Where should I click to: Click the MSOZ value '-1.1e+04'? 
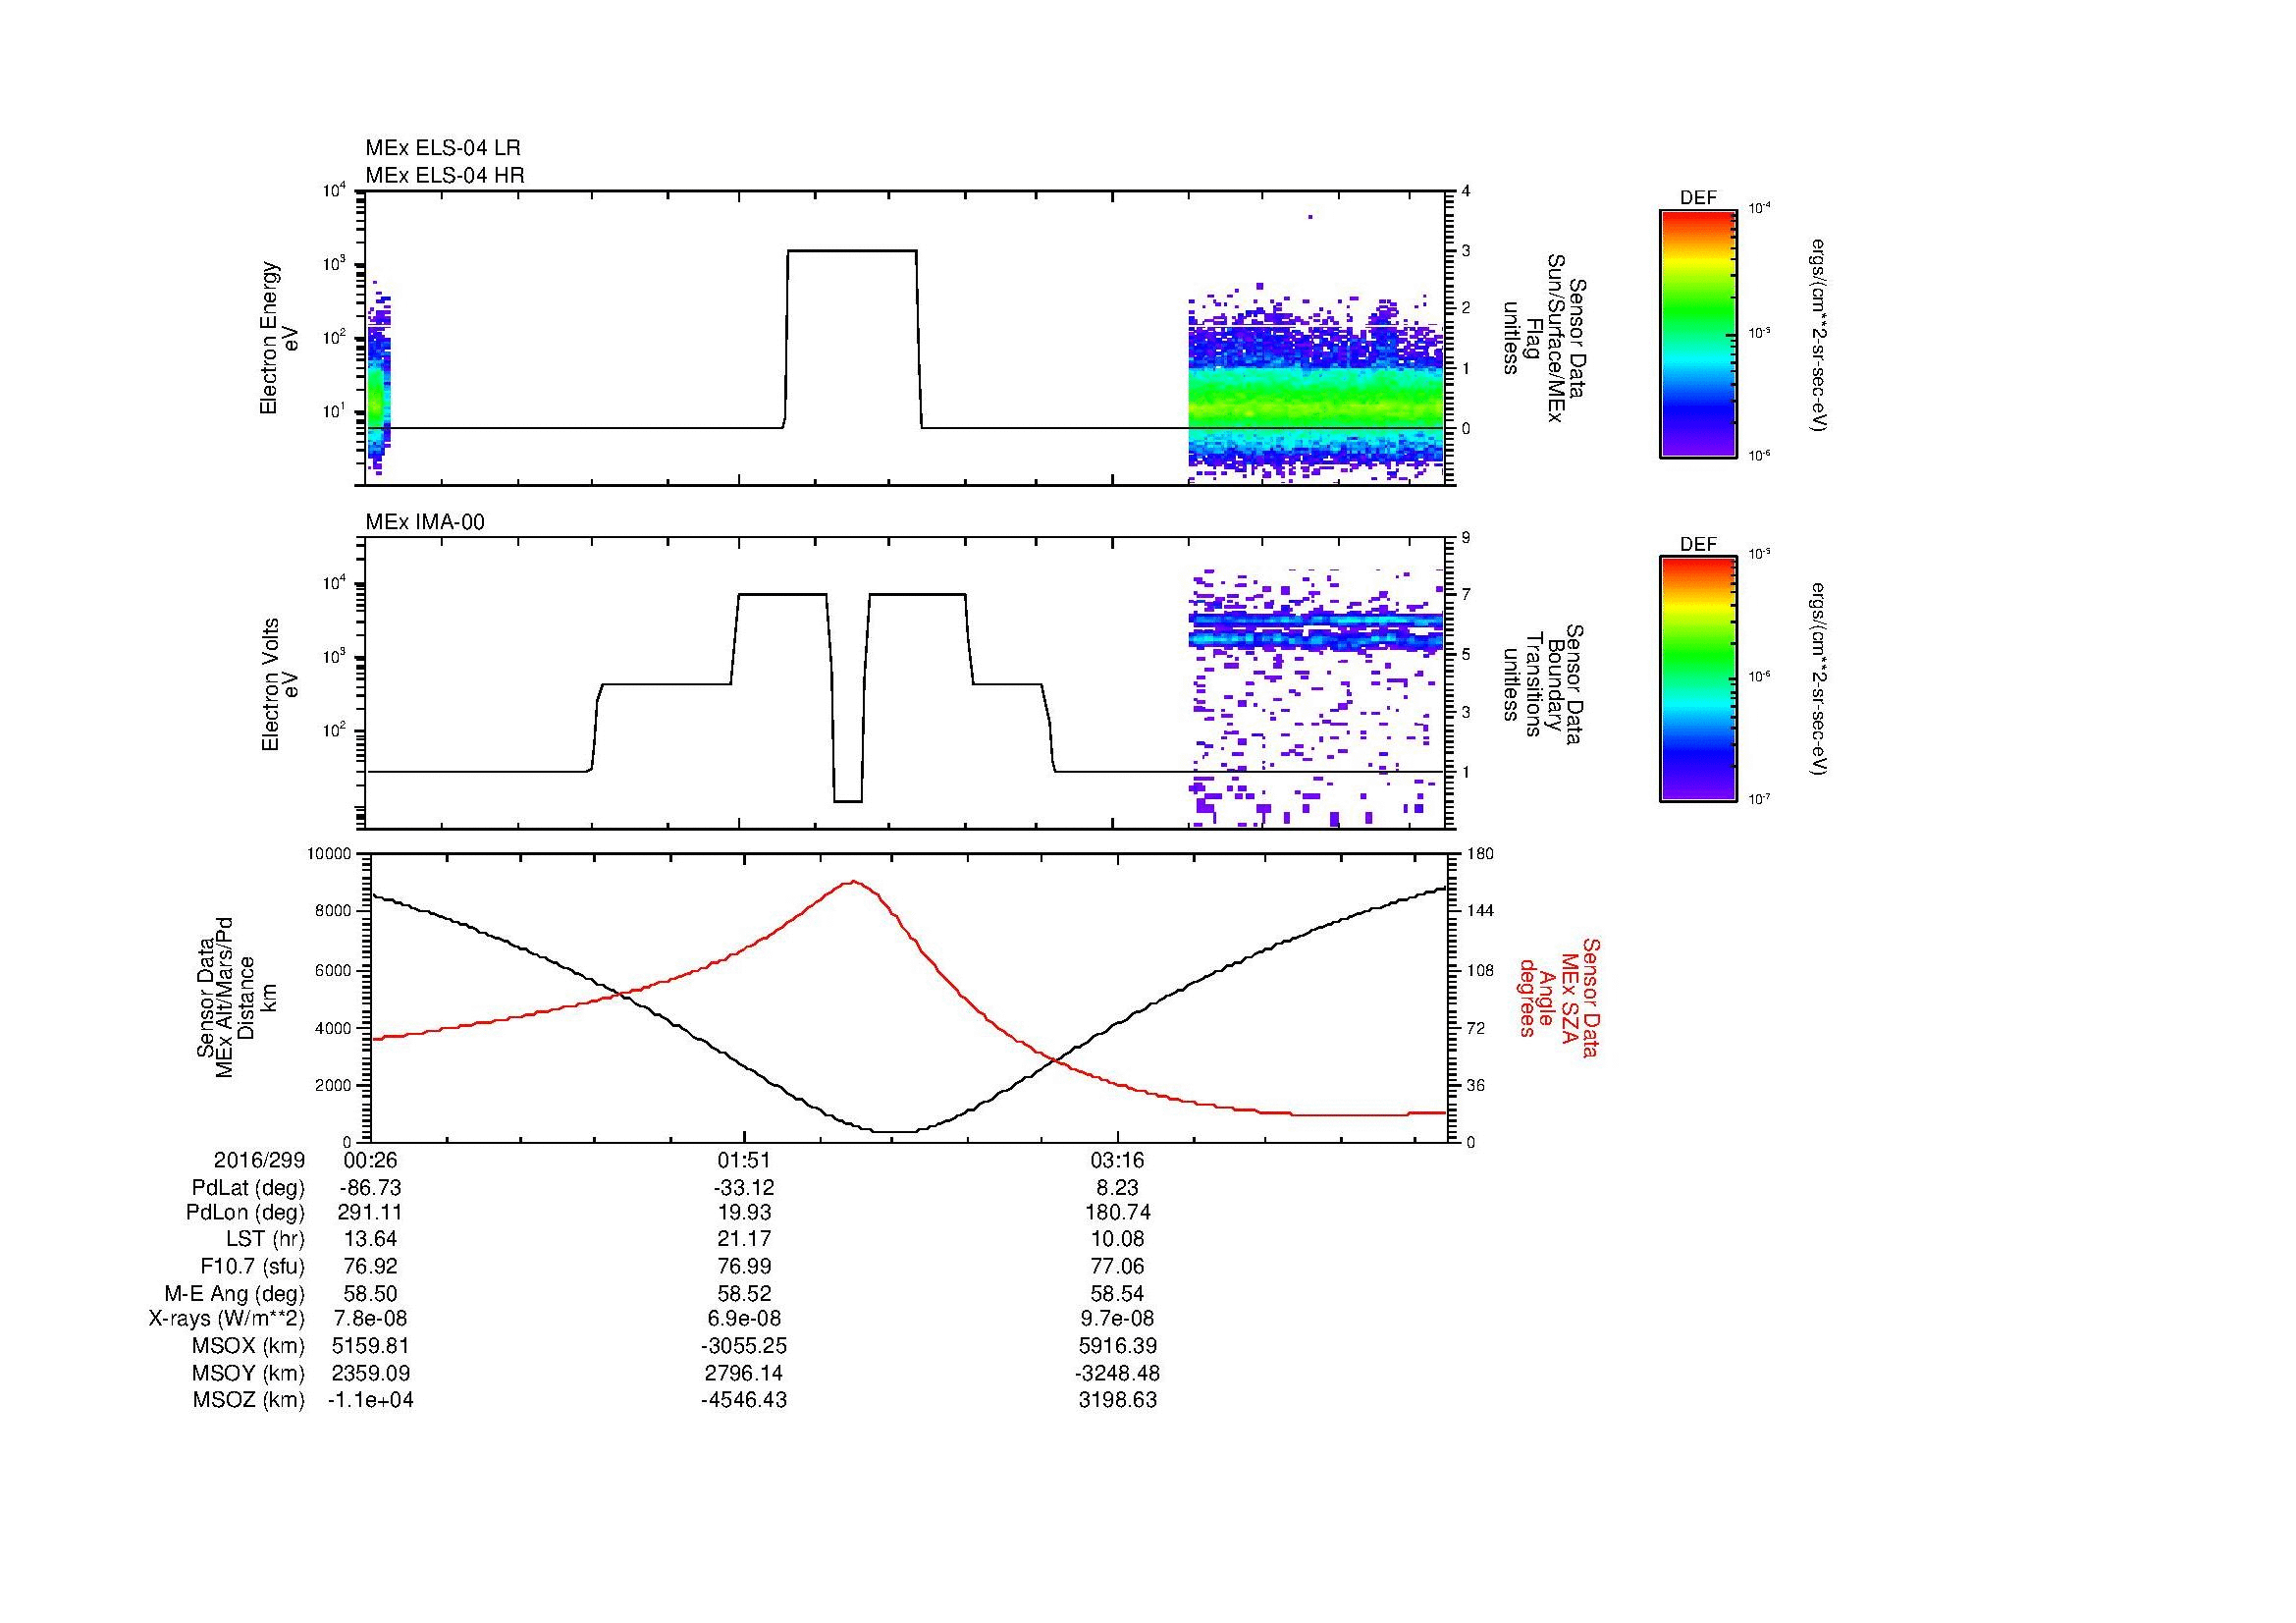coord(370,1400)
